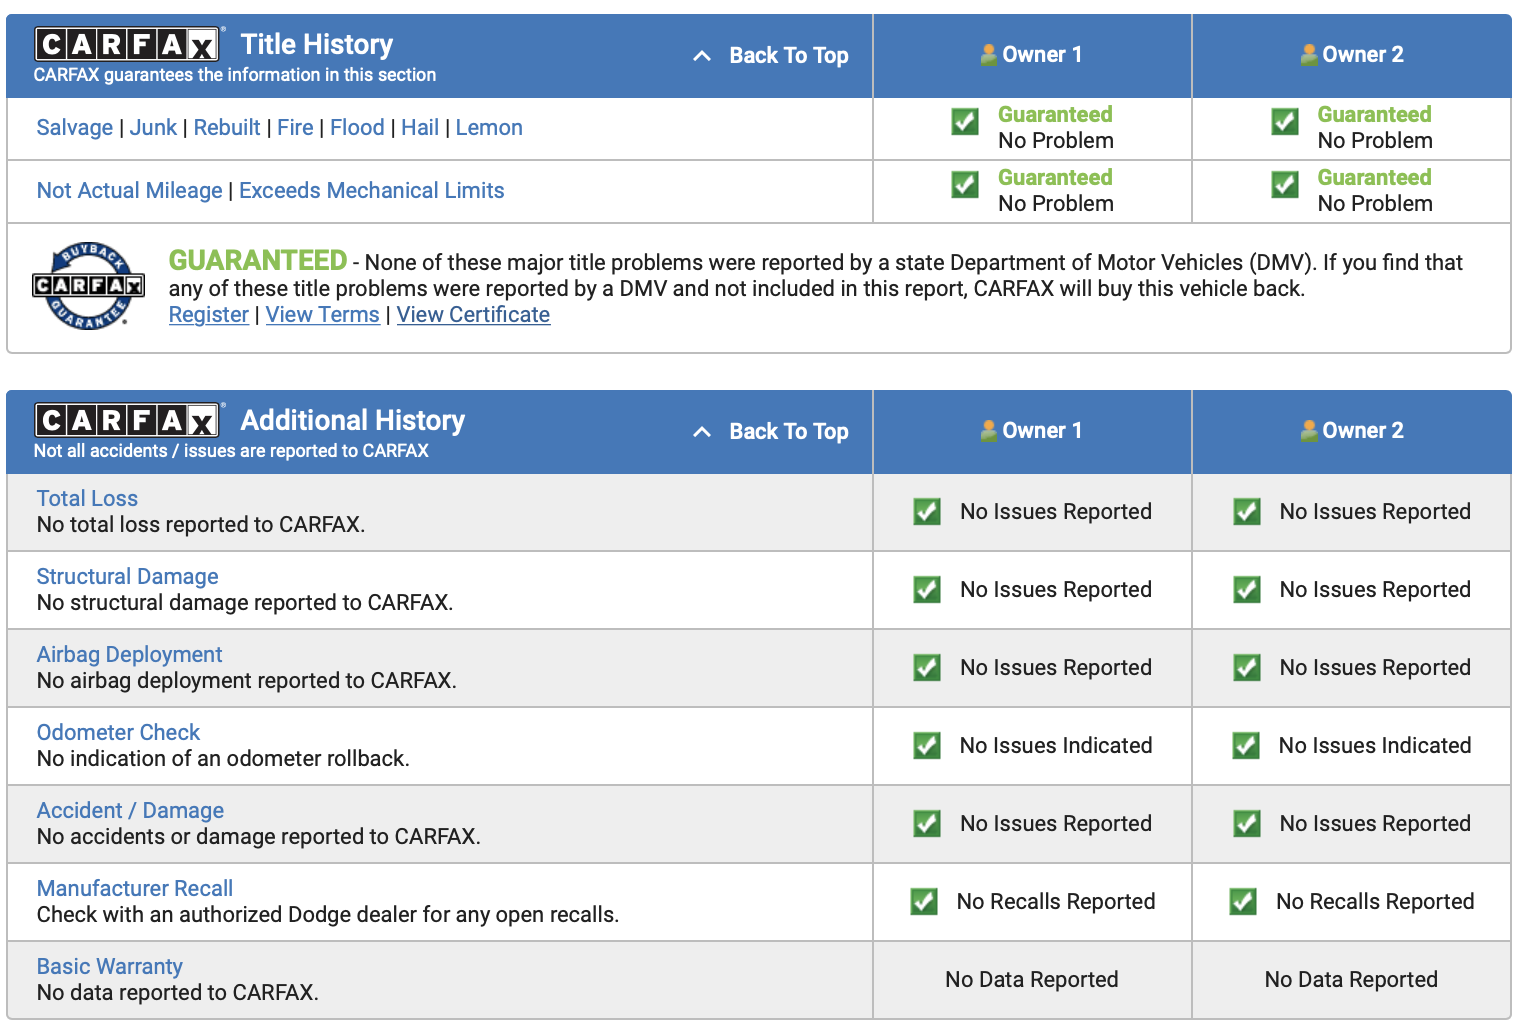Click Owner 2 'No Recalls Reported' text
The height and width of the screenshot is (1028, 1522).
click(x=1375, y=902)
